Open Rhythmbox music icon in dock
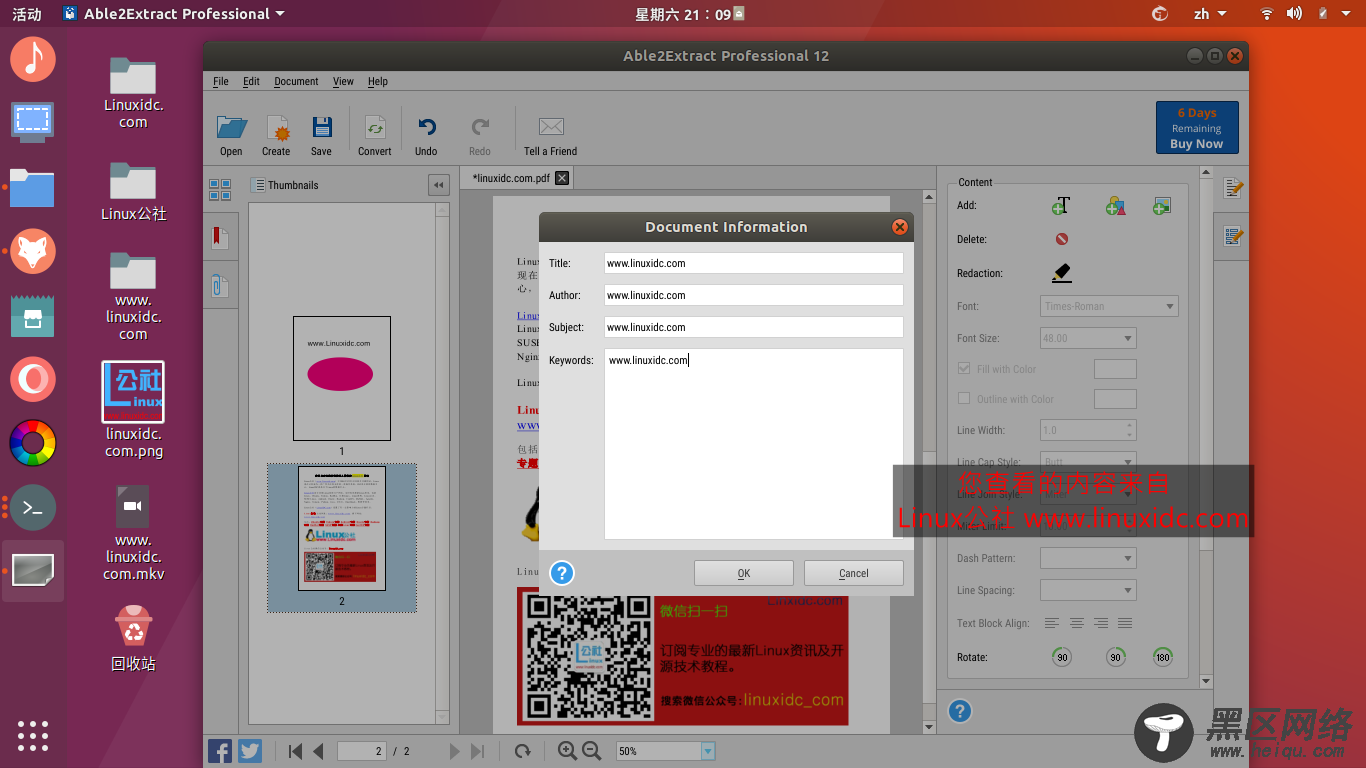1366x768 pixels. (33, 58)
